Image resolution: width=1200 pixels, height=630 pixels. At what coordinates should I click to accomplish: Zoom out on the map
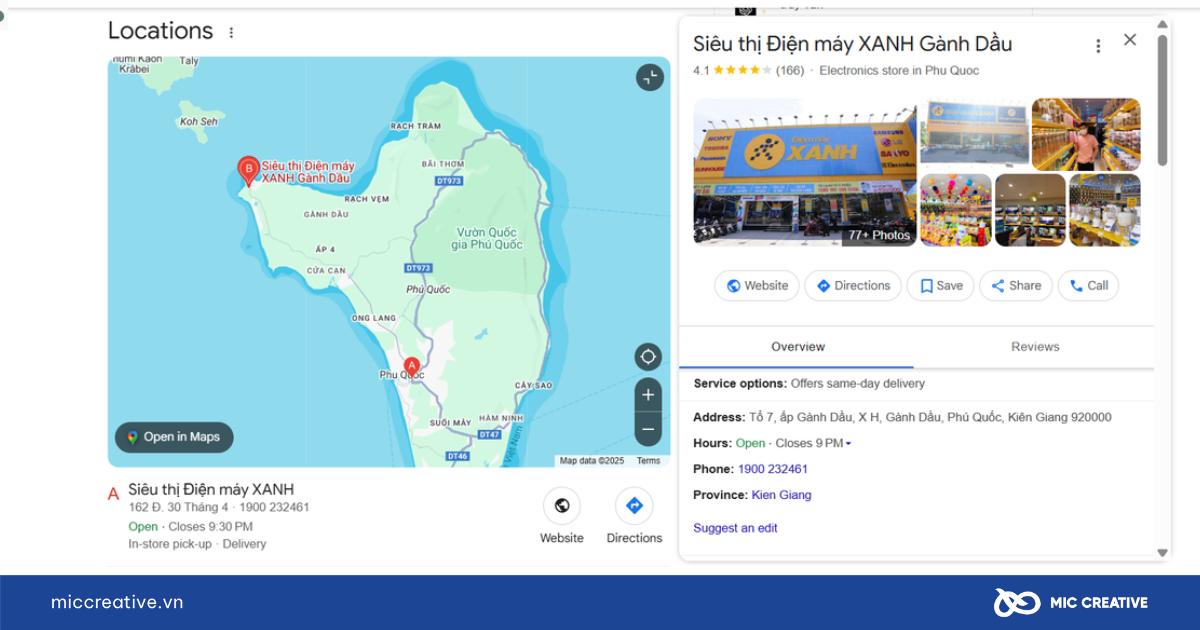pyautogui.click(x=648, y=429)
